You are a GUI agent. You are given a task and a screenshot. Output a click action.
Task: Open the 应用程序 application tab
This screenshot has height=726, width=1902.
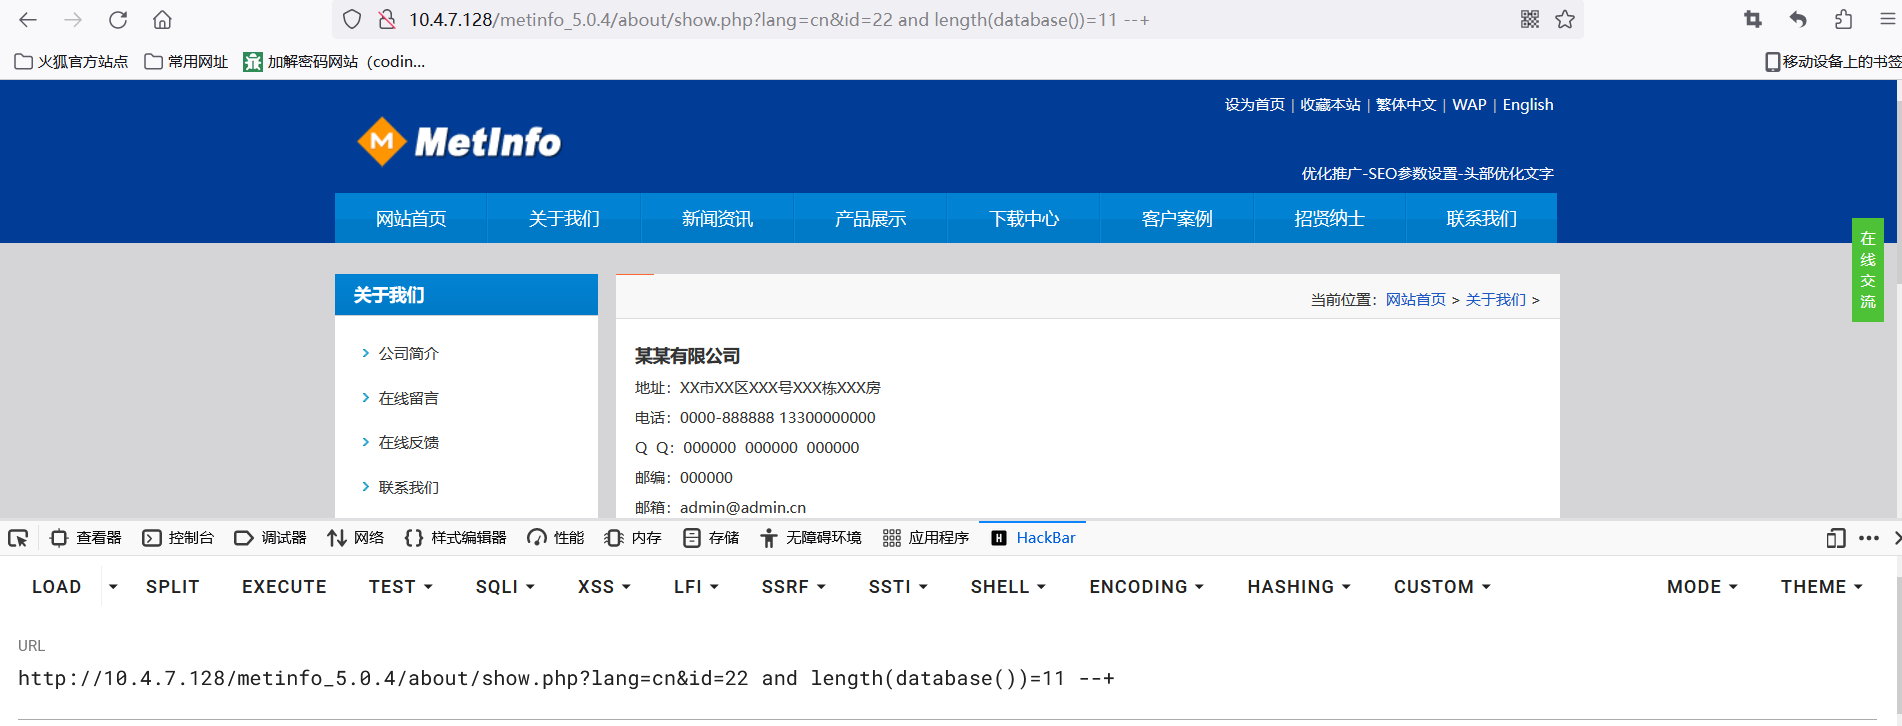click(926, 538)
